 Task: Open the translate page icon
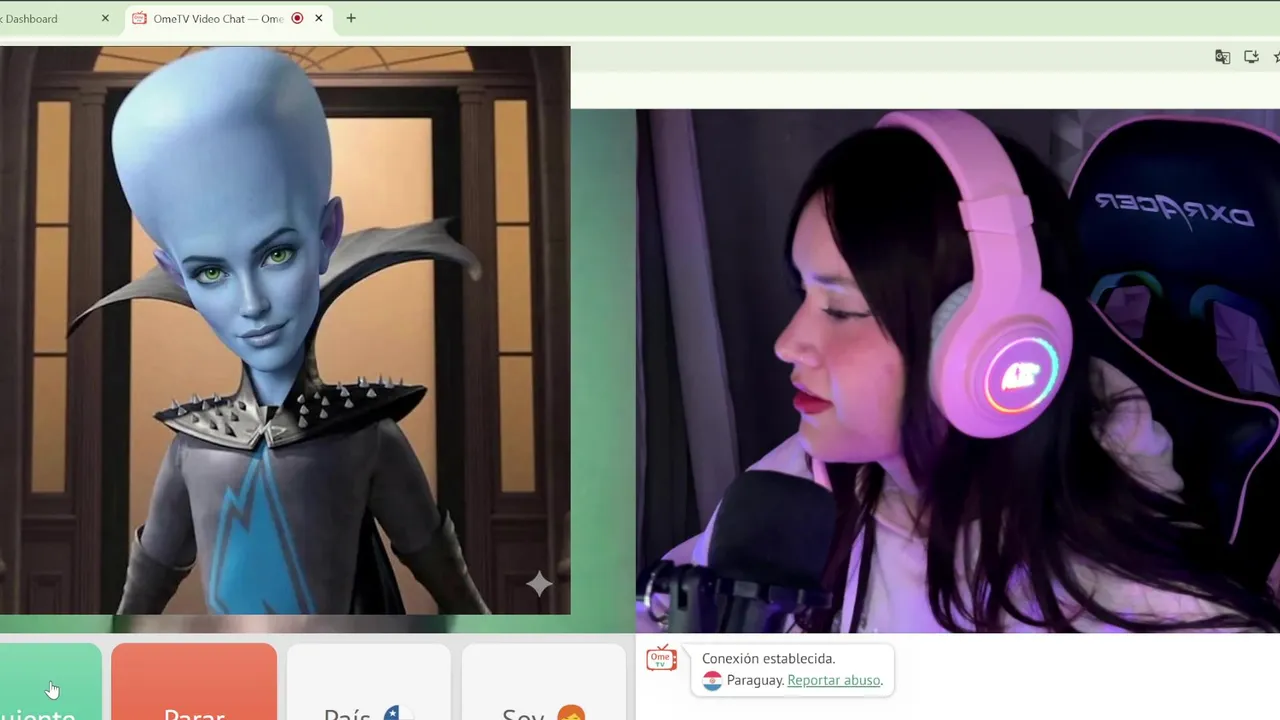[1222, 57]
